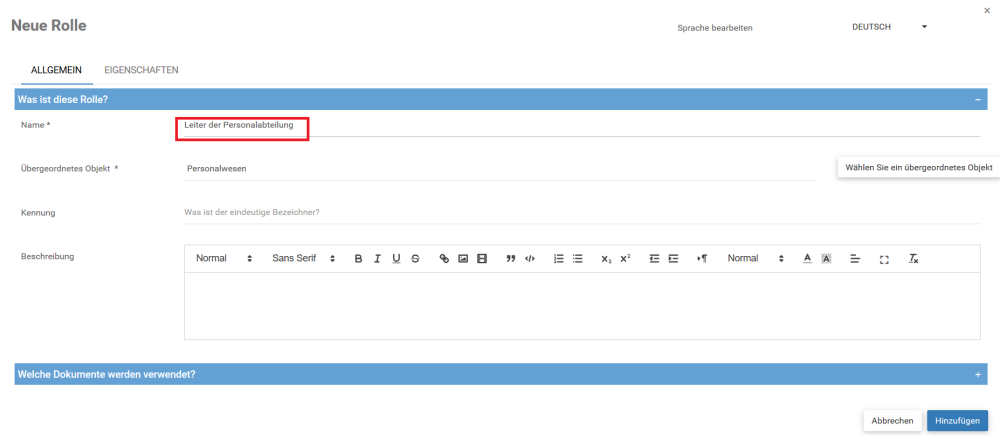Image resolution: width=1000 pixels, height=436 pixels.
Task: Apply superscript formatting
Action: coord(626,259)
